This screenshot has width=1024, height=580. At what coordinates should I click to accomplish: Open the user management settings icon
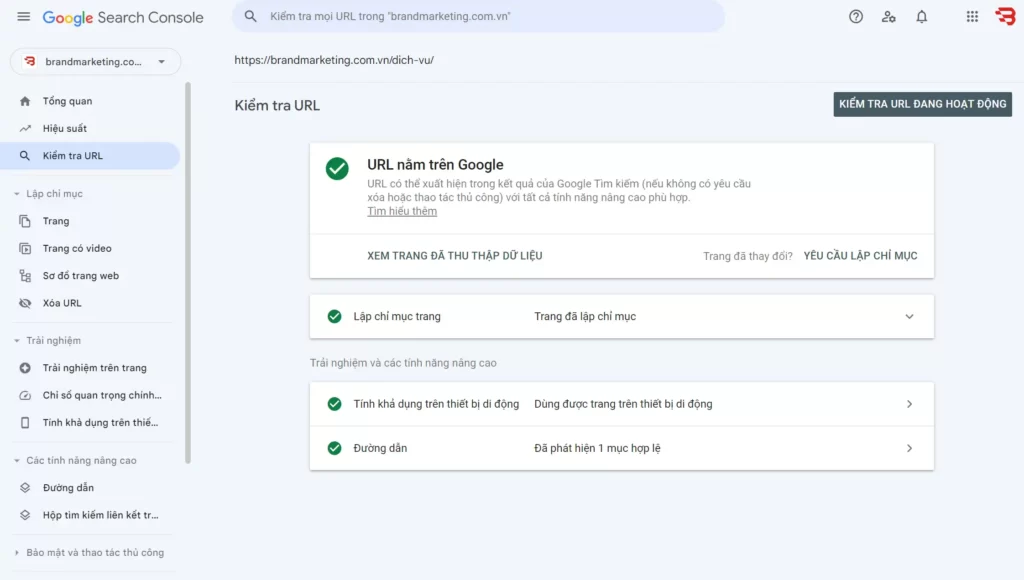click(x=889, y=17)
